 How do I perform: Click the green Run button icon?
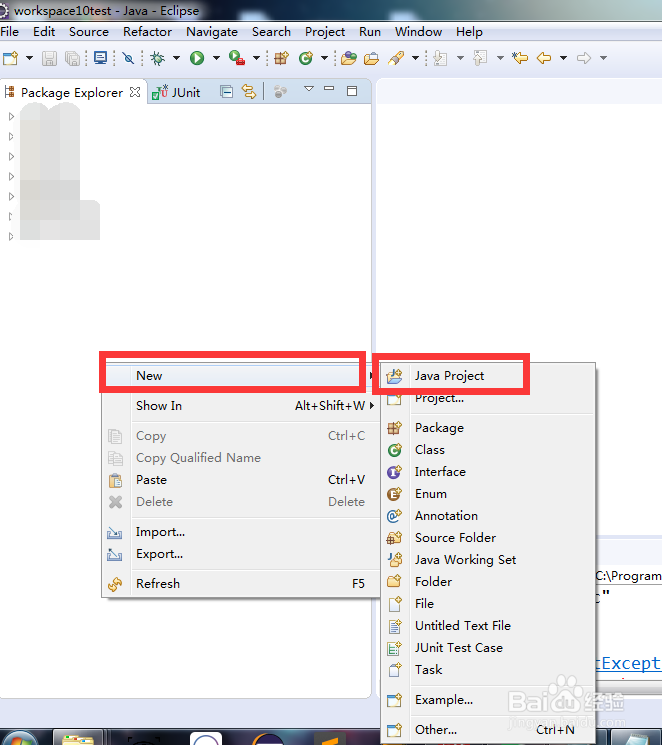tap(197, 58)
